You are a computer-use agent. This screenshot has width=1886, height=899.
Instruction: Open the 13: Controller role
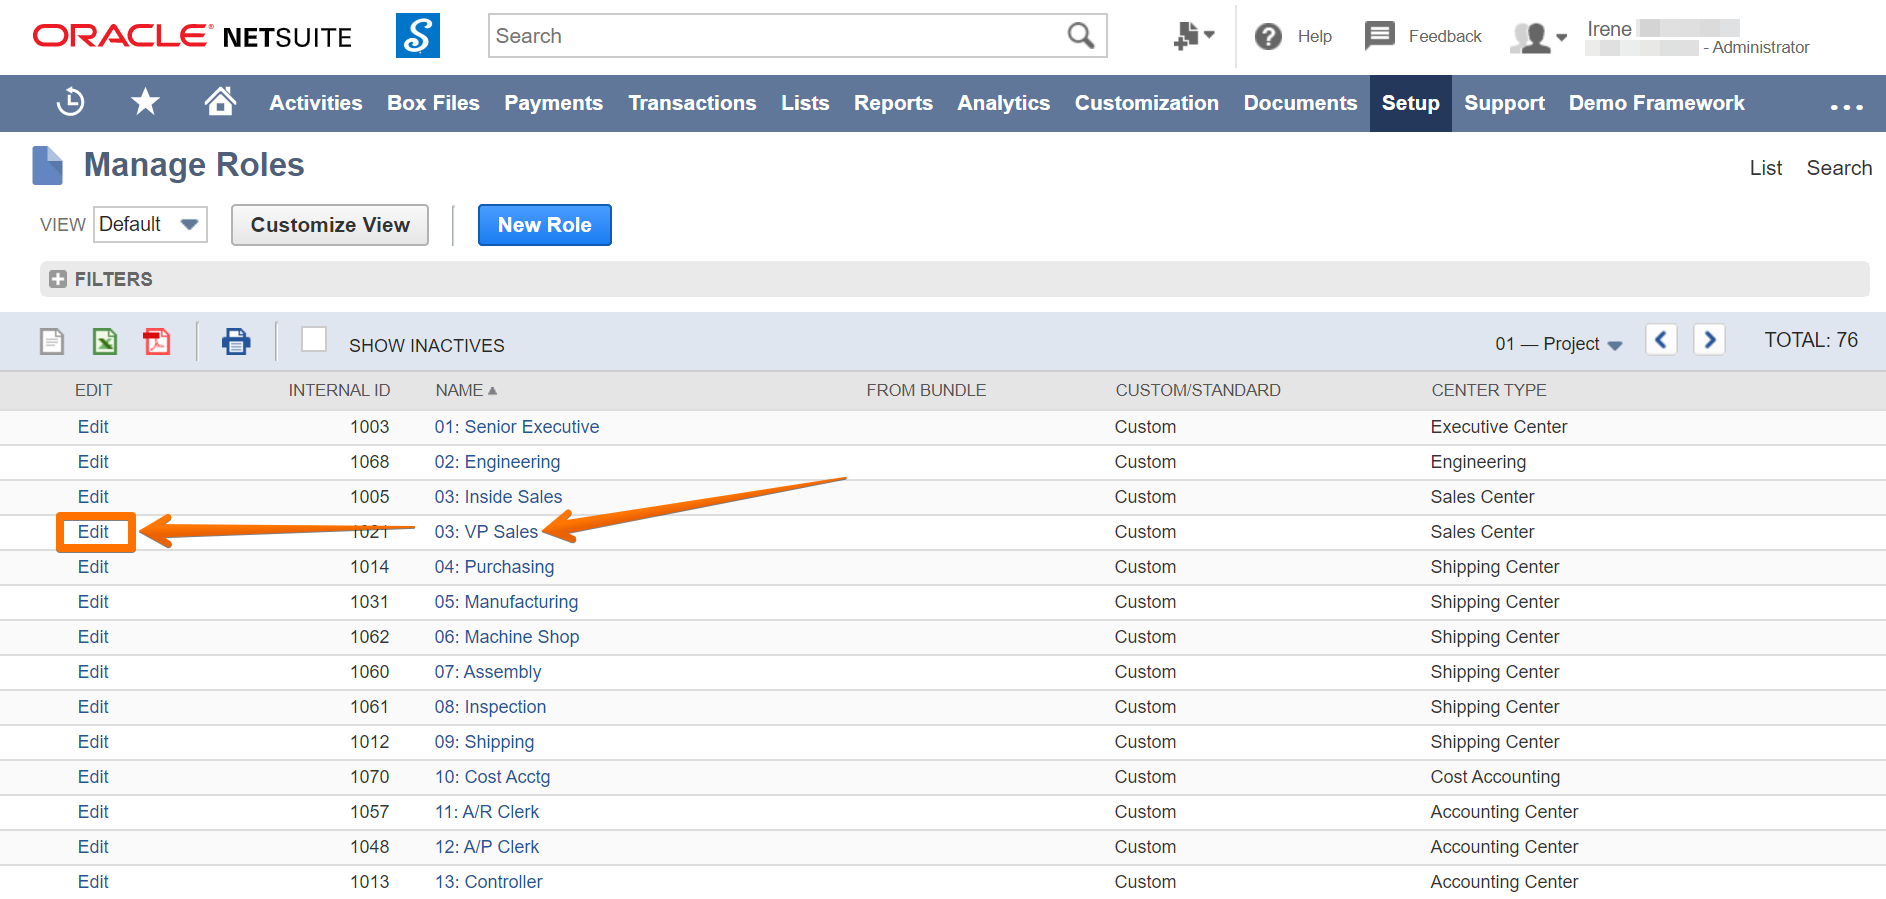(489, 882)
